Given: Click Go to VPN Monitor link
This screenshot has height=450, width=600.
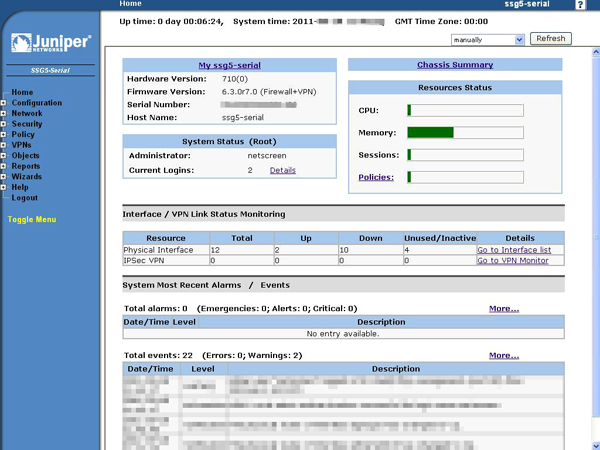Looking at the screenshot, I should [513, 261].
